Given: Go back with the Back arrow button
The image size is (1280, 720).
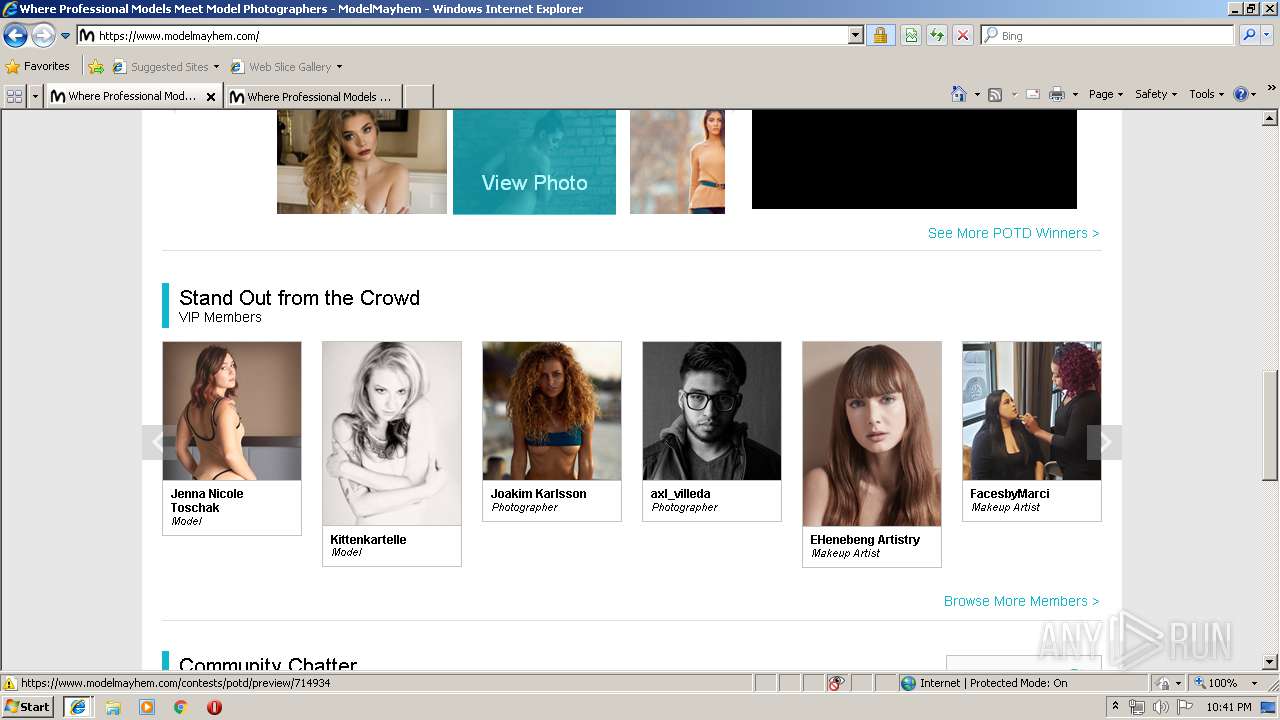Looking at the screenshot, I should click(x=15, y=36).
